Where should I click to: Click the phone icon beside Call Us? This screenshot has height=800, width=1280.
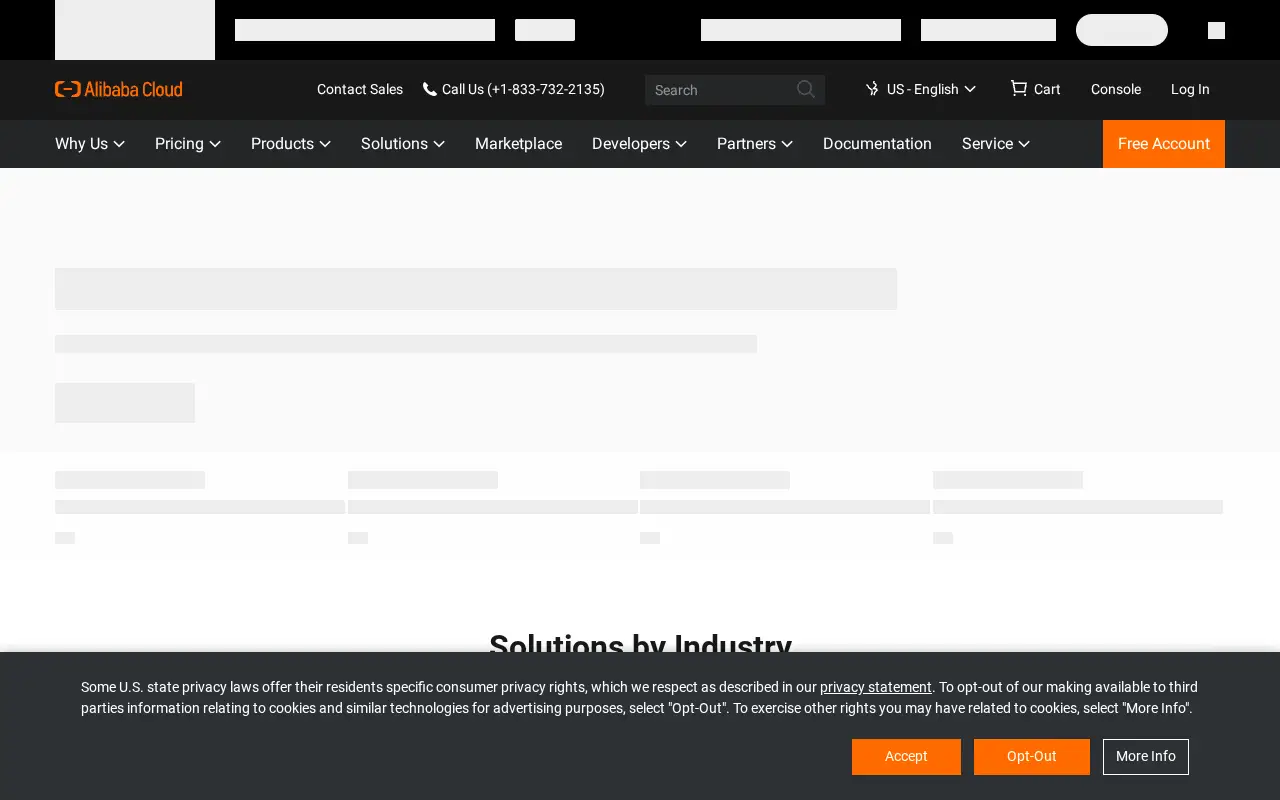point(429,89)
